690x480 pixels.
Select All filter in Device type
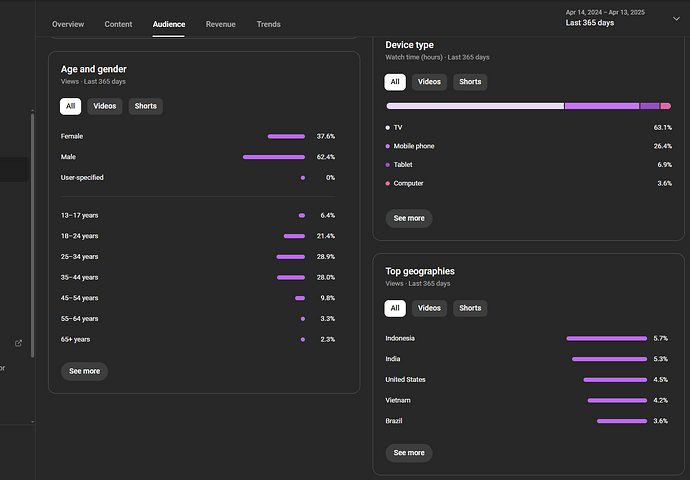click(x=395, y=82)
